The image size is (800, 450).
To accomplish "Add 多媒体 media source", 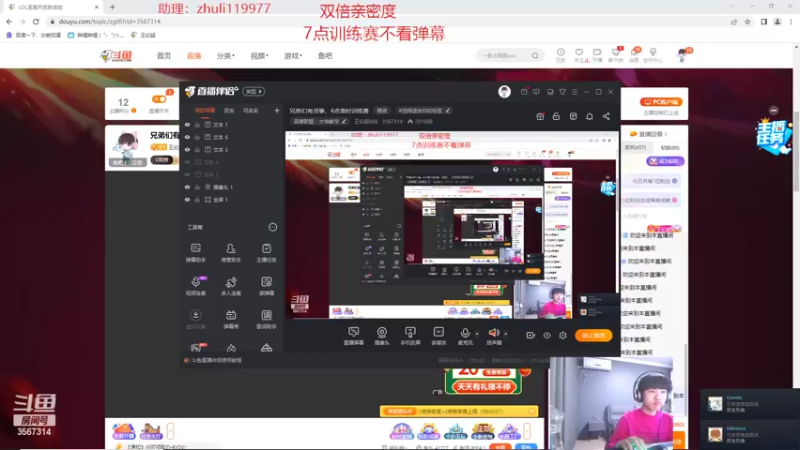I will click(438, 336).
